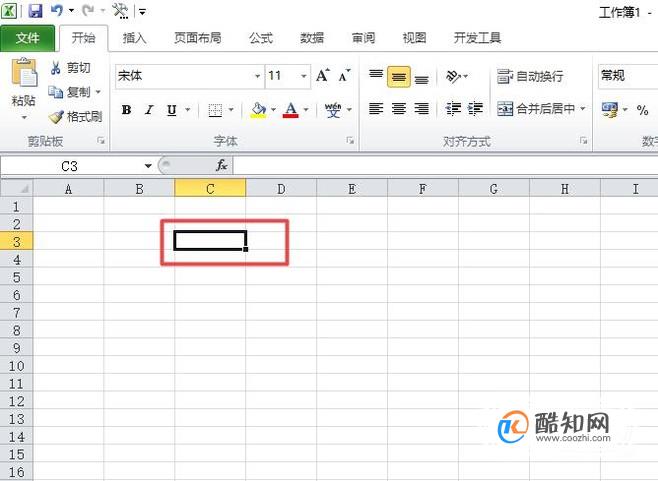Viewport: 658px width, 481px height.
Task: Select column C header
Action: [x=210, y=188]
